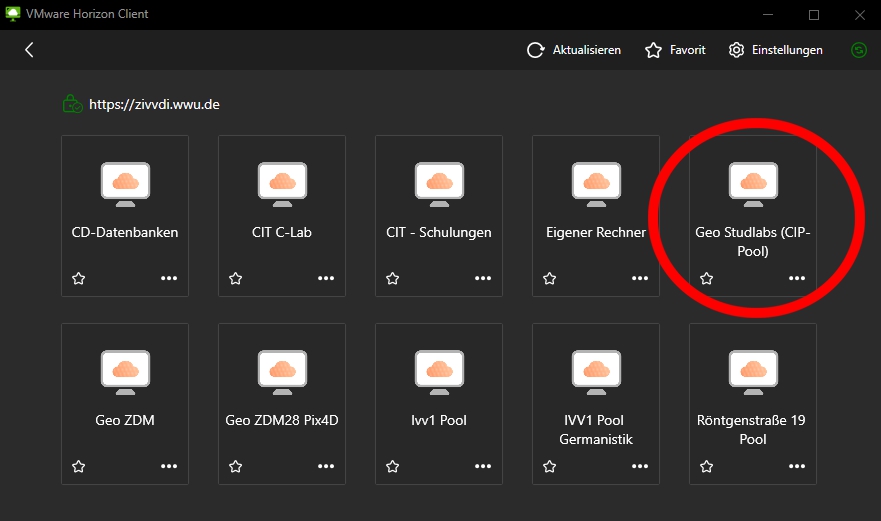Toggle favorite star on Eigener Rechner
This screenshot has height=521, width=881.
(550, 278)
